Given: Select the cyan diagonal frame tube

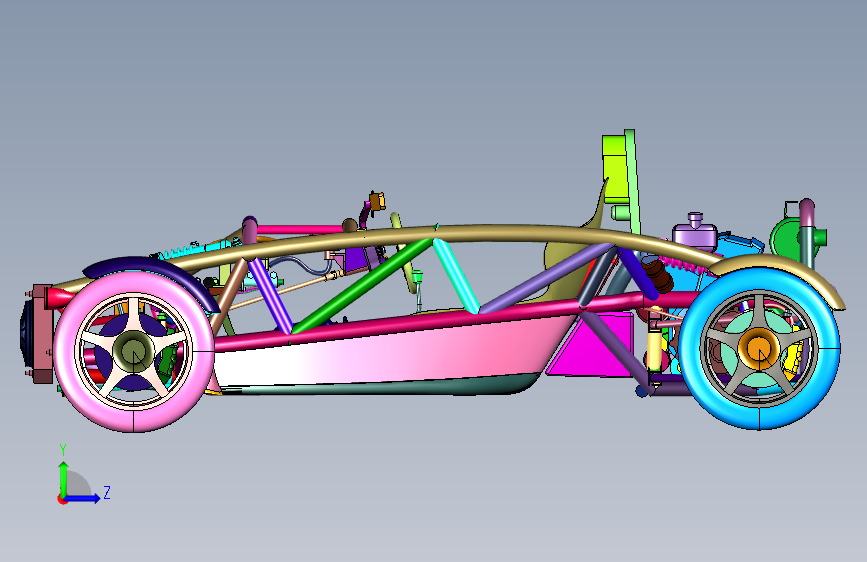Looking at the screenshot, I should (x=456, y=276).
